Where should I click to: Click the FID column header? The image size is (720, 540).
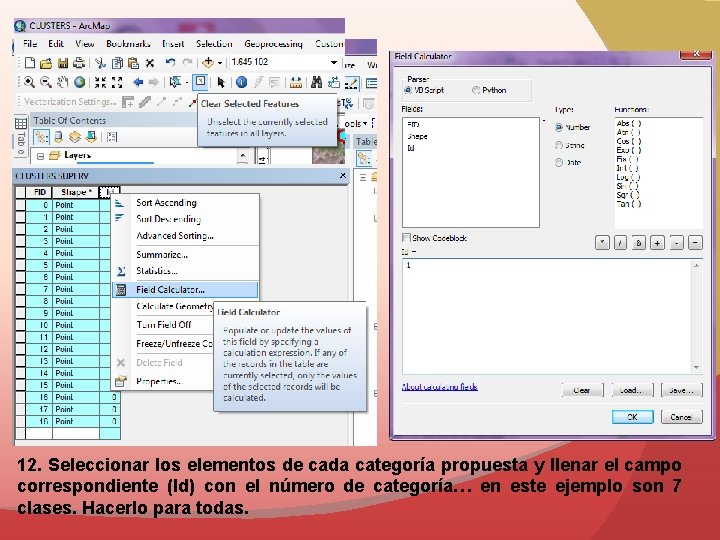click(39, 192)
